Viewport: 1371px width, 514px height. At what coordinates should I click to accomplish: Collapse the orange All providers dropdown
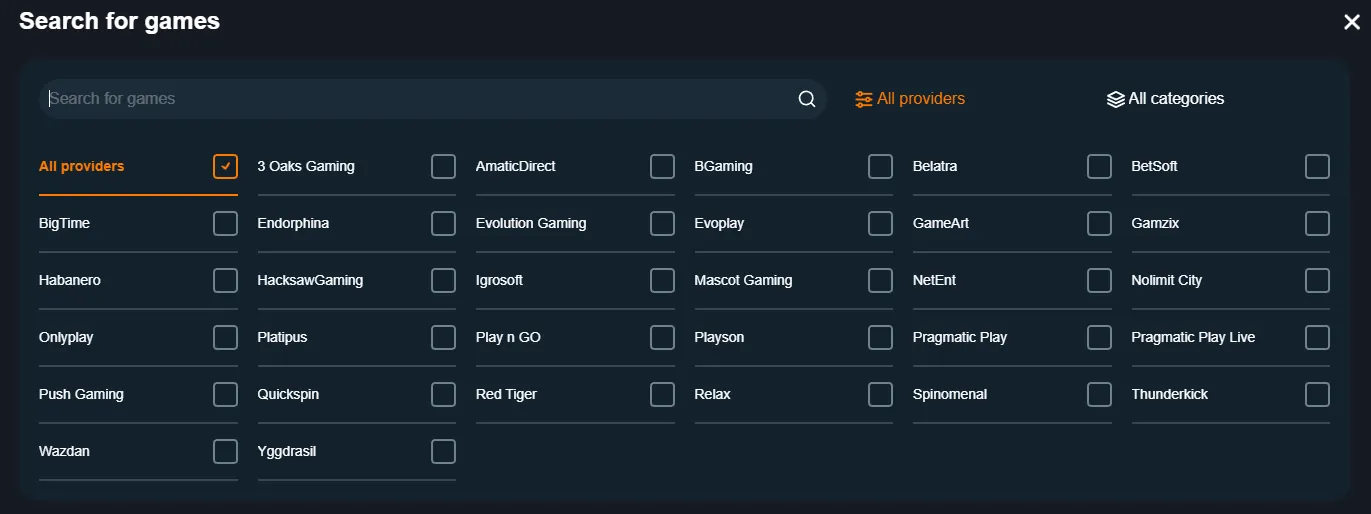coord(910,99)
